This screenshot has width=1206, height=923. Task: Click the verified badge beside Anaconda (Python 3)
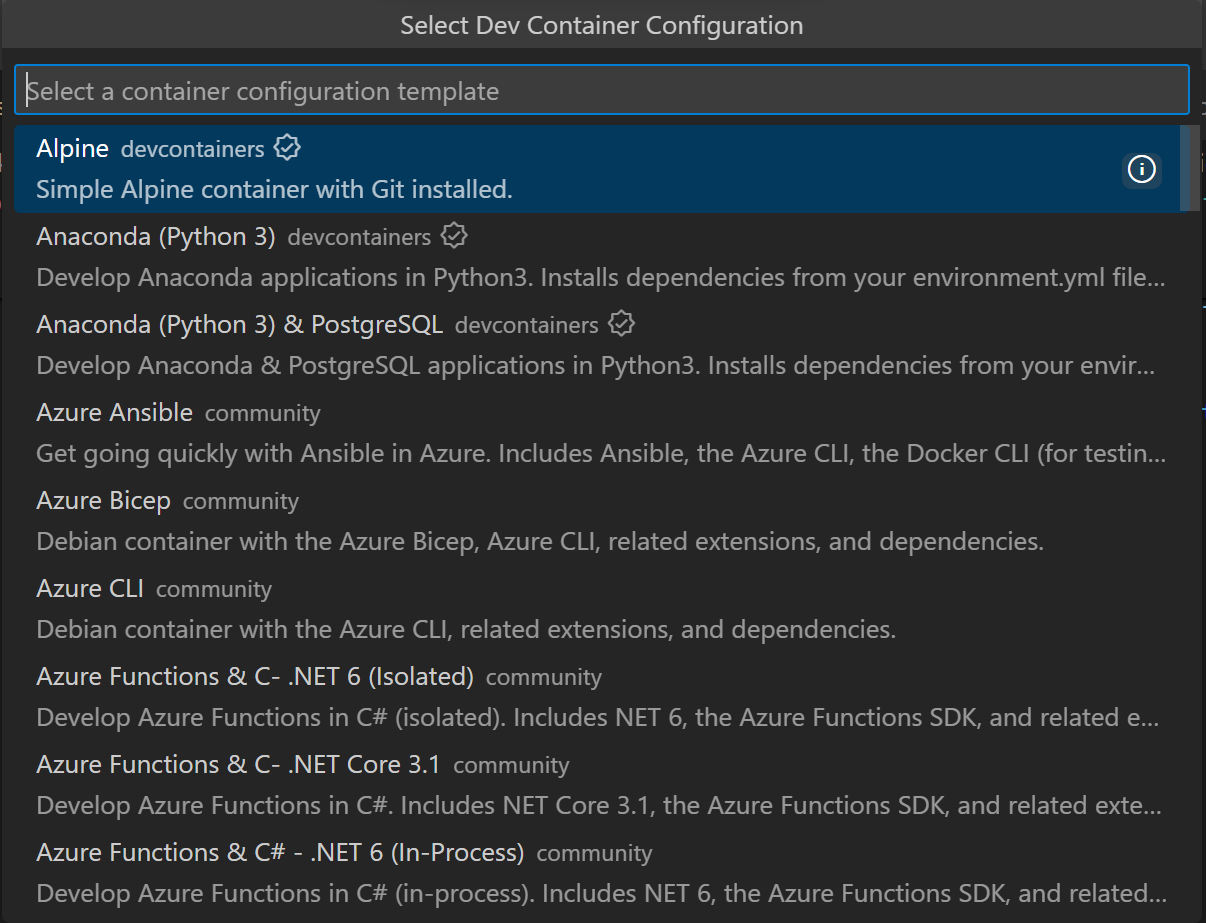click(455, 236)
